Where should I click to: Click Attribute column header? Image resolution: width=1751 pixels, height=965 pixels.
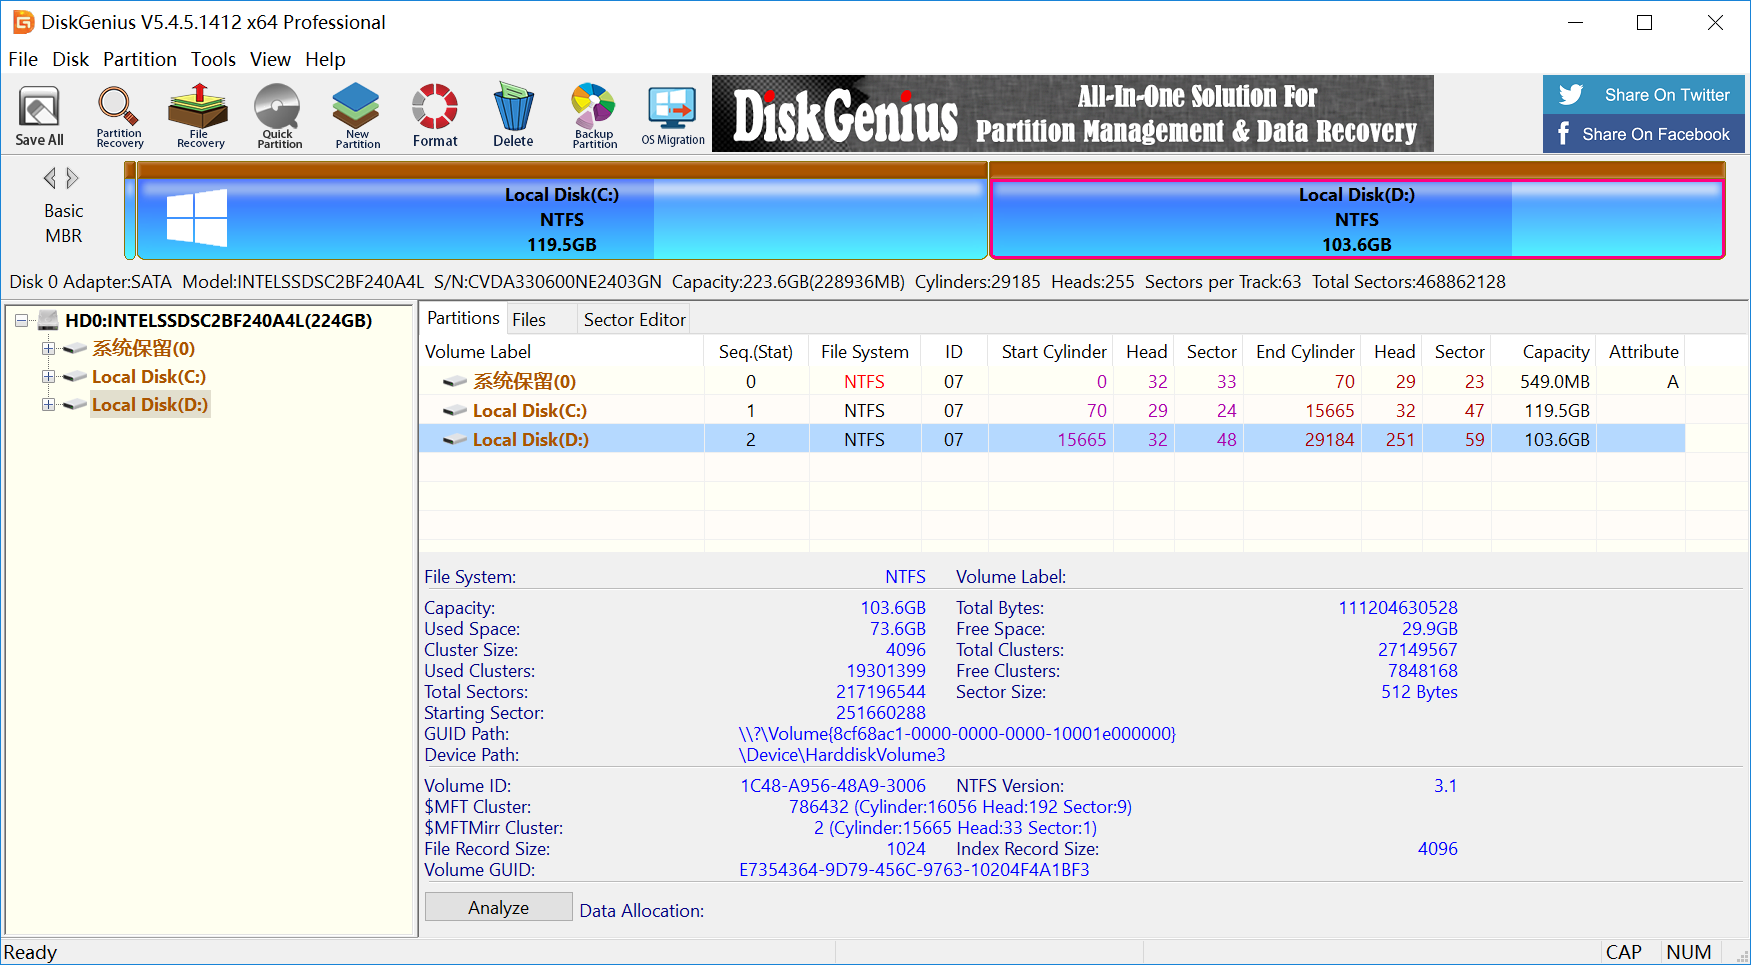1641,351
